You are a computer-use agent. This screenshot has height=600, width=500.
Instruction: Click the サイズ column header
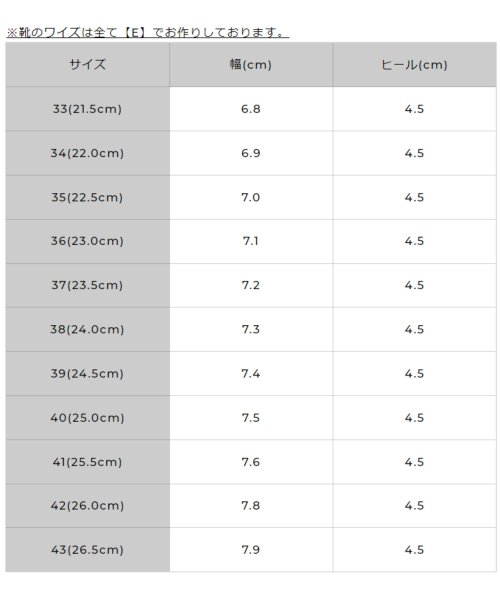point(87,65)
